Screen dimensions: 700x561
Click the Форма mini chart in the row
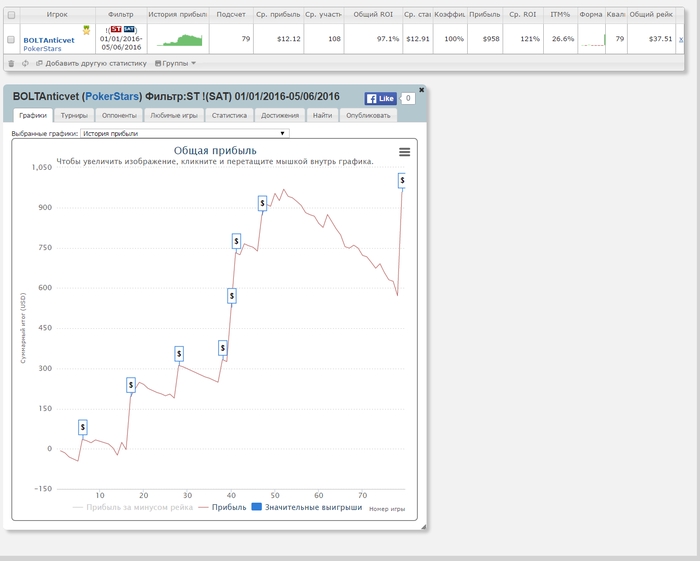coord(593,40)
